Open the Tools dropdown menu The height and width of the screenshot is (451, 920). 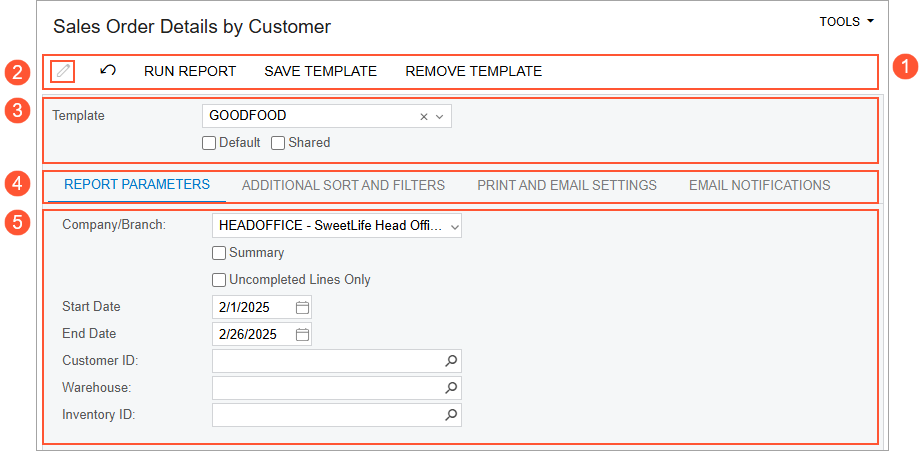pos(846,21)
